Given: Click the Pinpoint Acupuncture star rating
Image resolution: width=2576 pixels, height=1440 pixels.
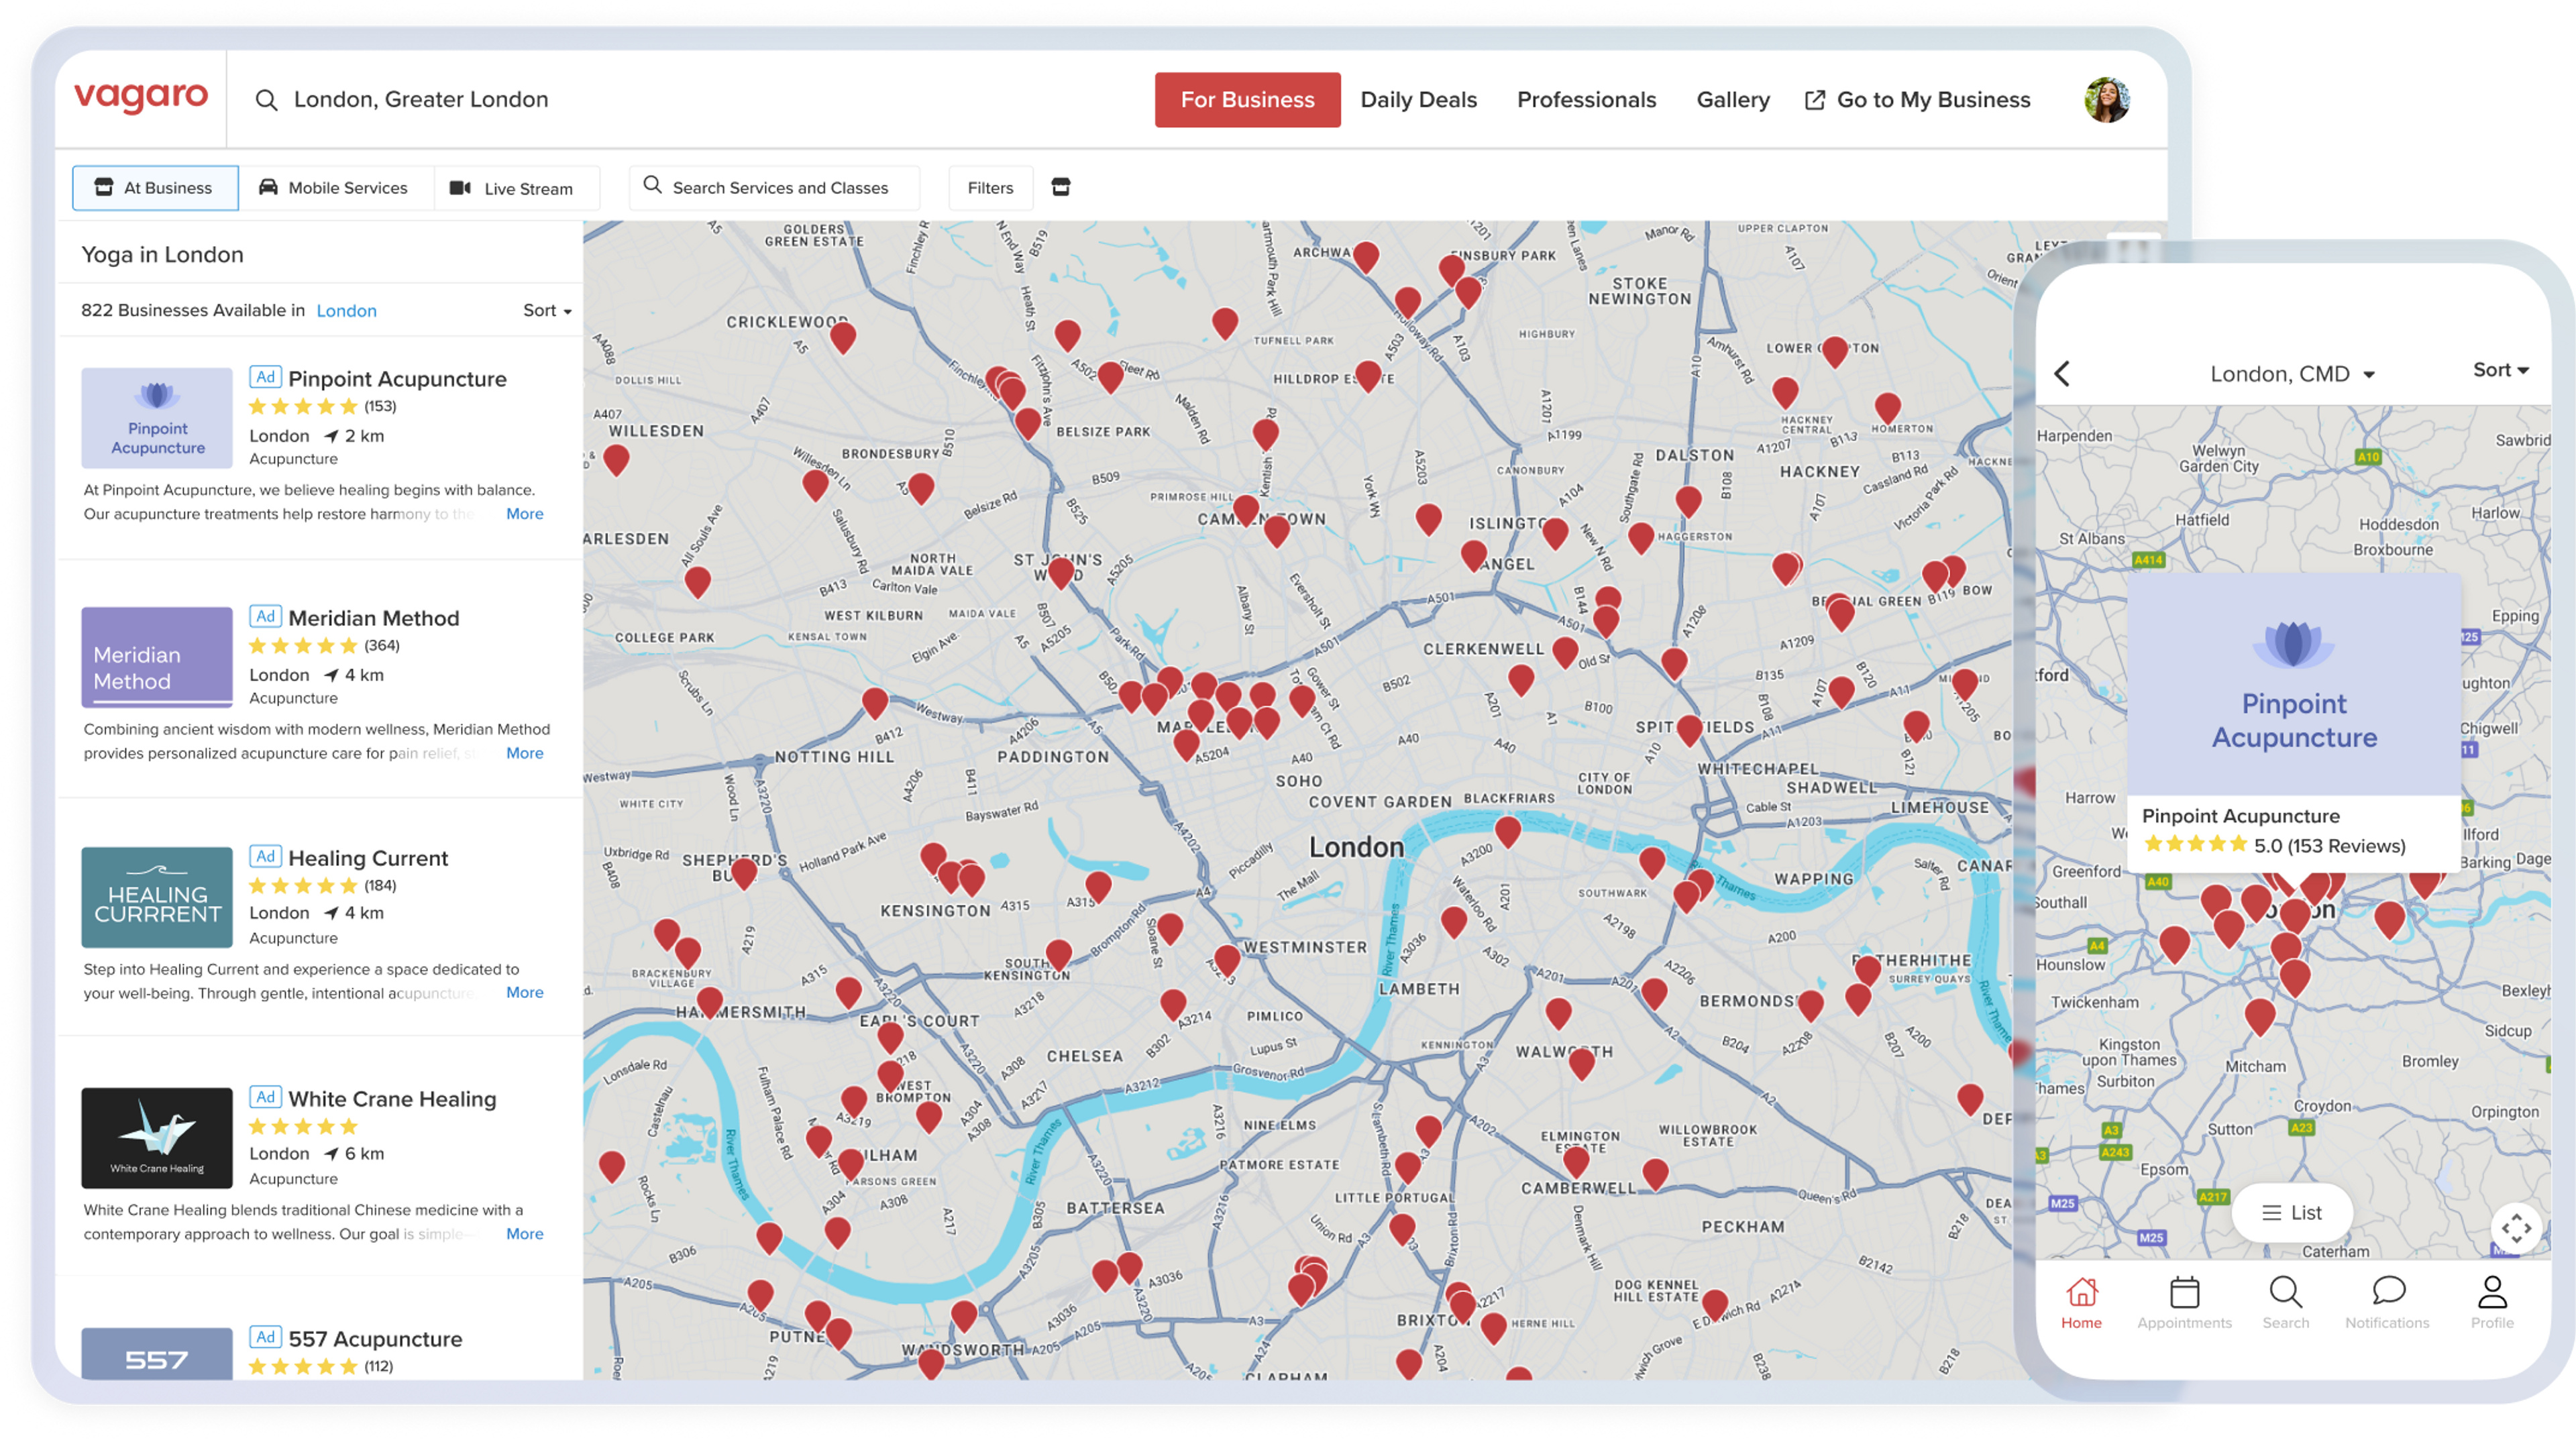Looking at the screenshot, I should pos(302,406).
